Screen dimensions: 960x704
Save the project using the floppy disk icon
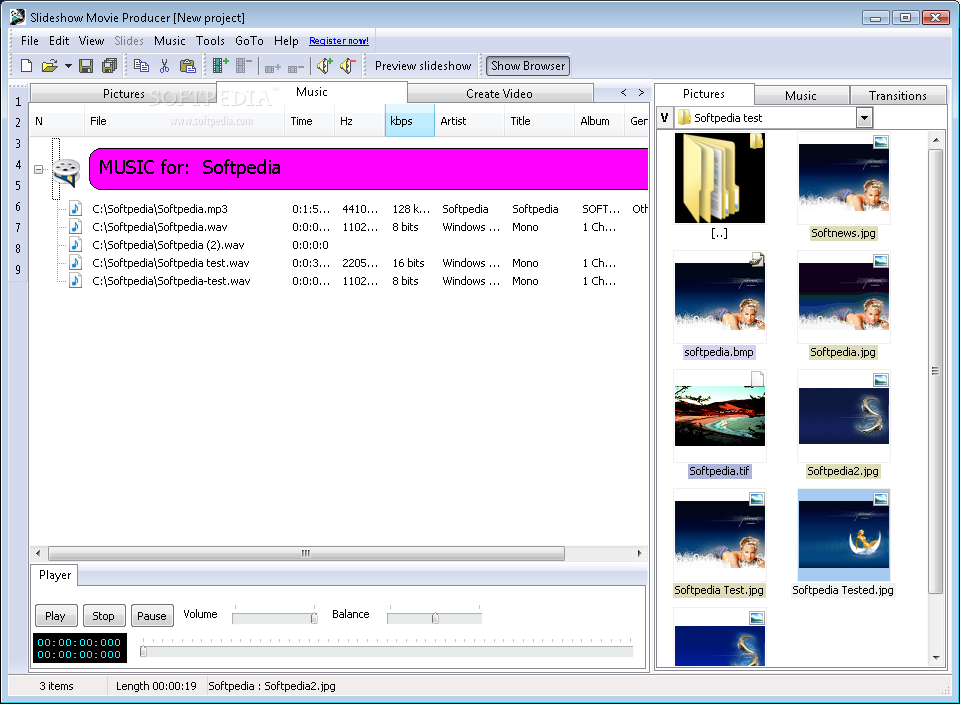pos(86,66)
